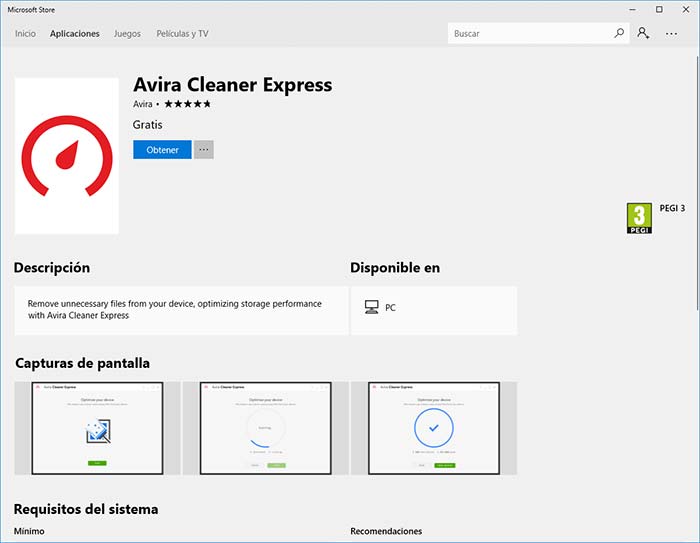Maximize the Microsoft Store window

pos(659,9)
